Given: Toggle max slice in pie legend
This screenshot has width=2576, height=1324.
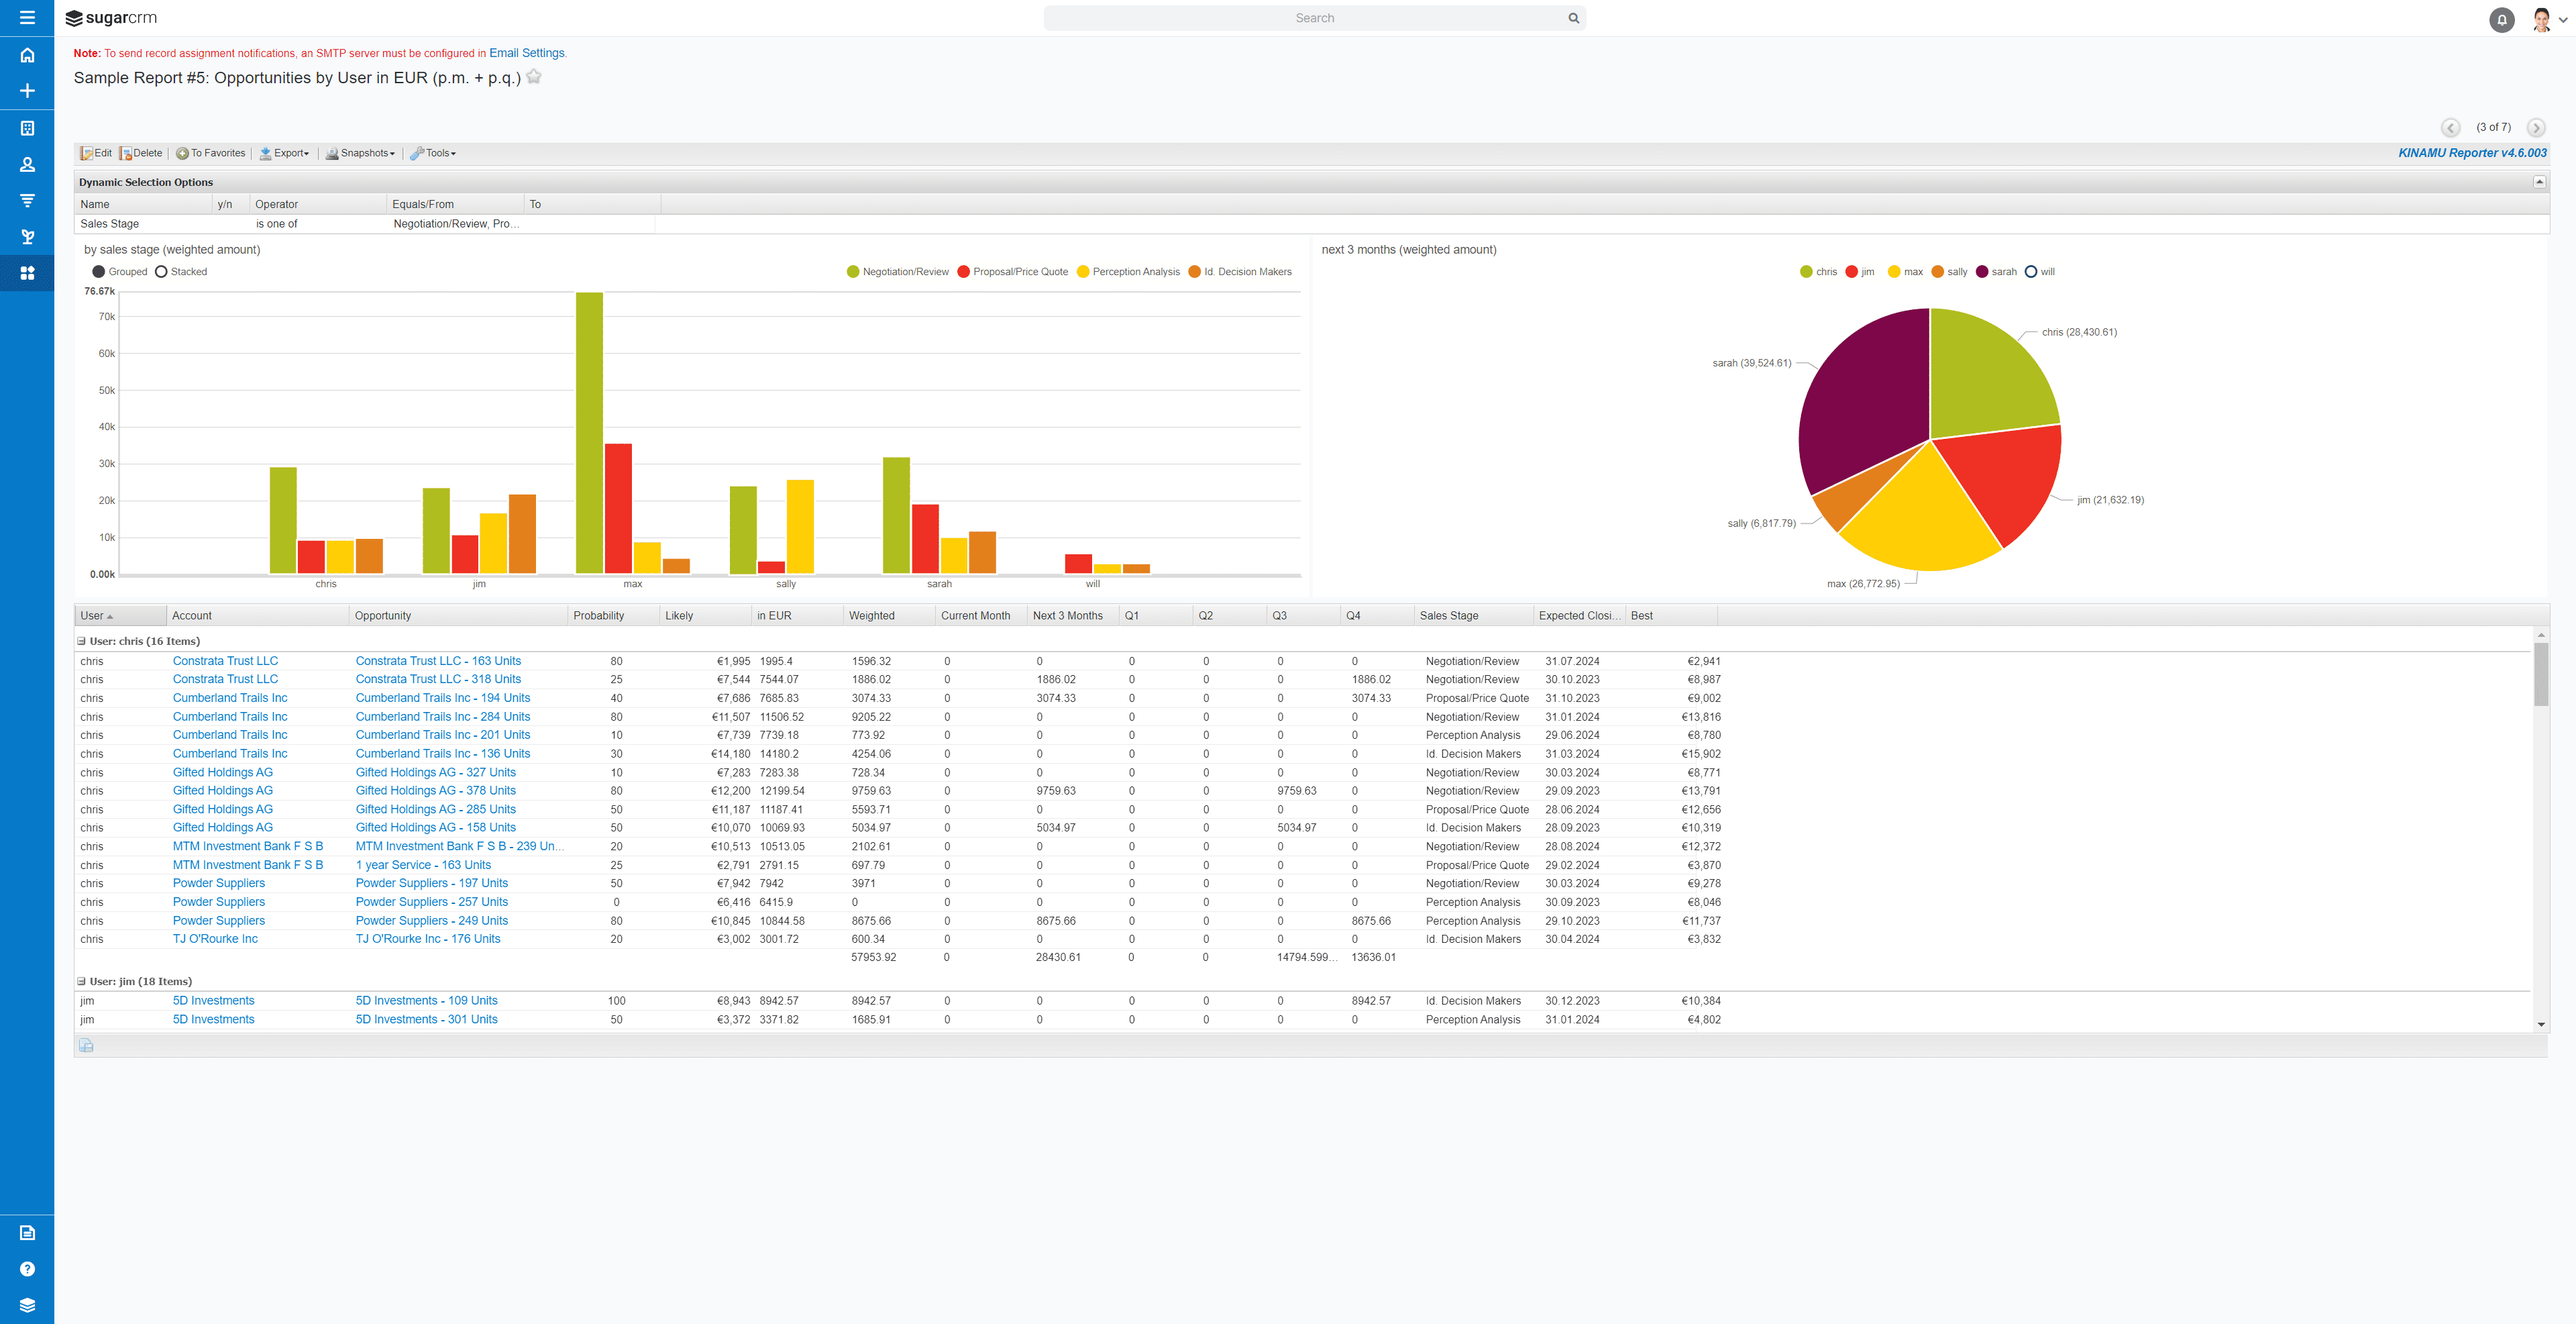Looking at the screenshot, I should 1905,272.
